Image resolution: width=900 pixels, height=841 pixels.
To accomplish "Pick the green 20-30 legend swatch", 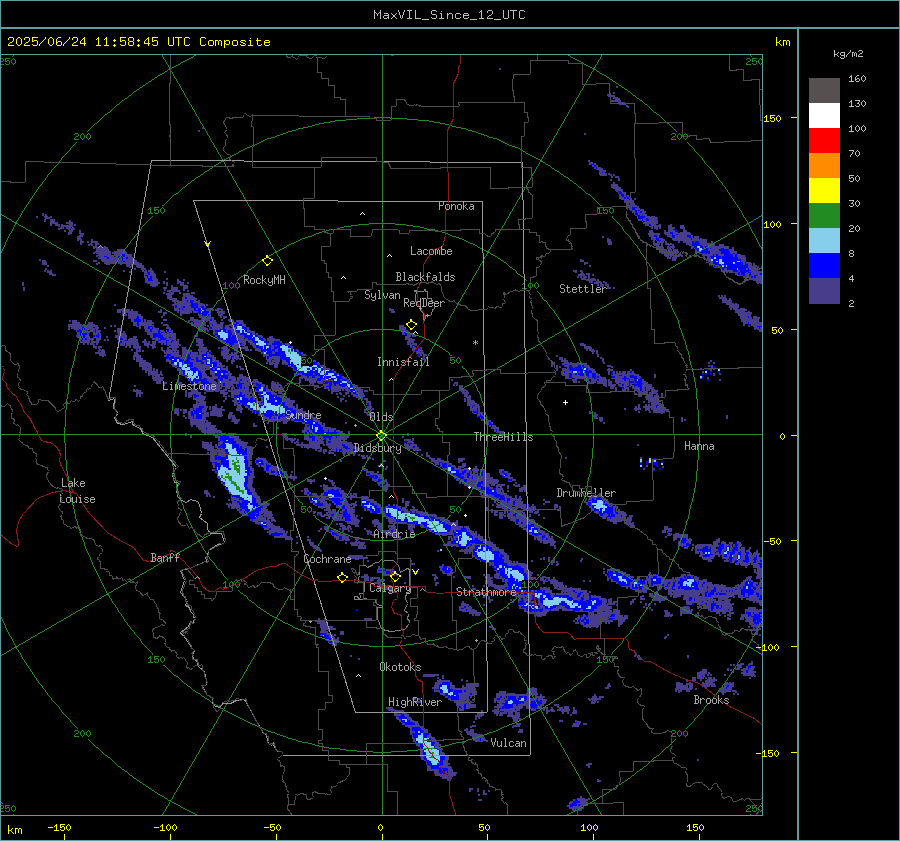I will coord(824,216).
